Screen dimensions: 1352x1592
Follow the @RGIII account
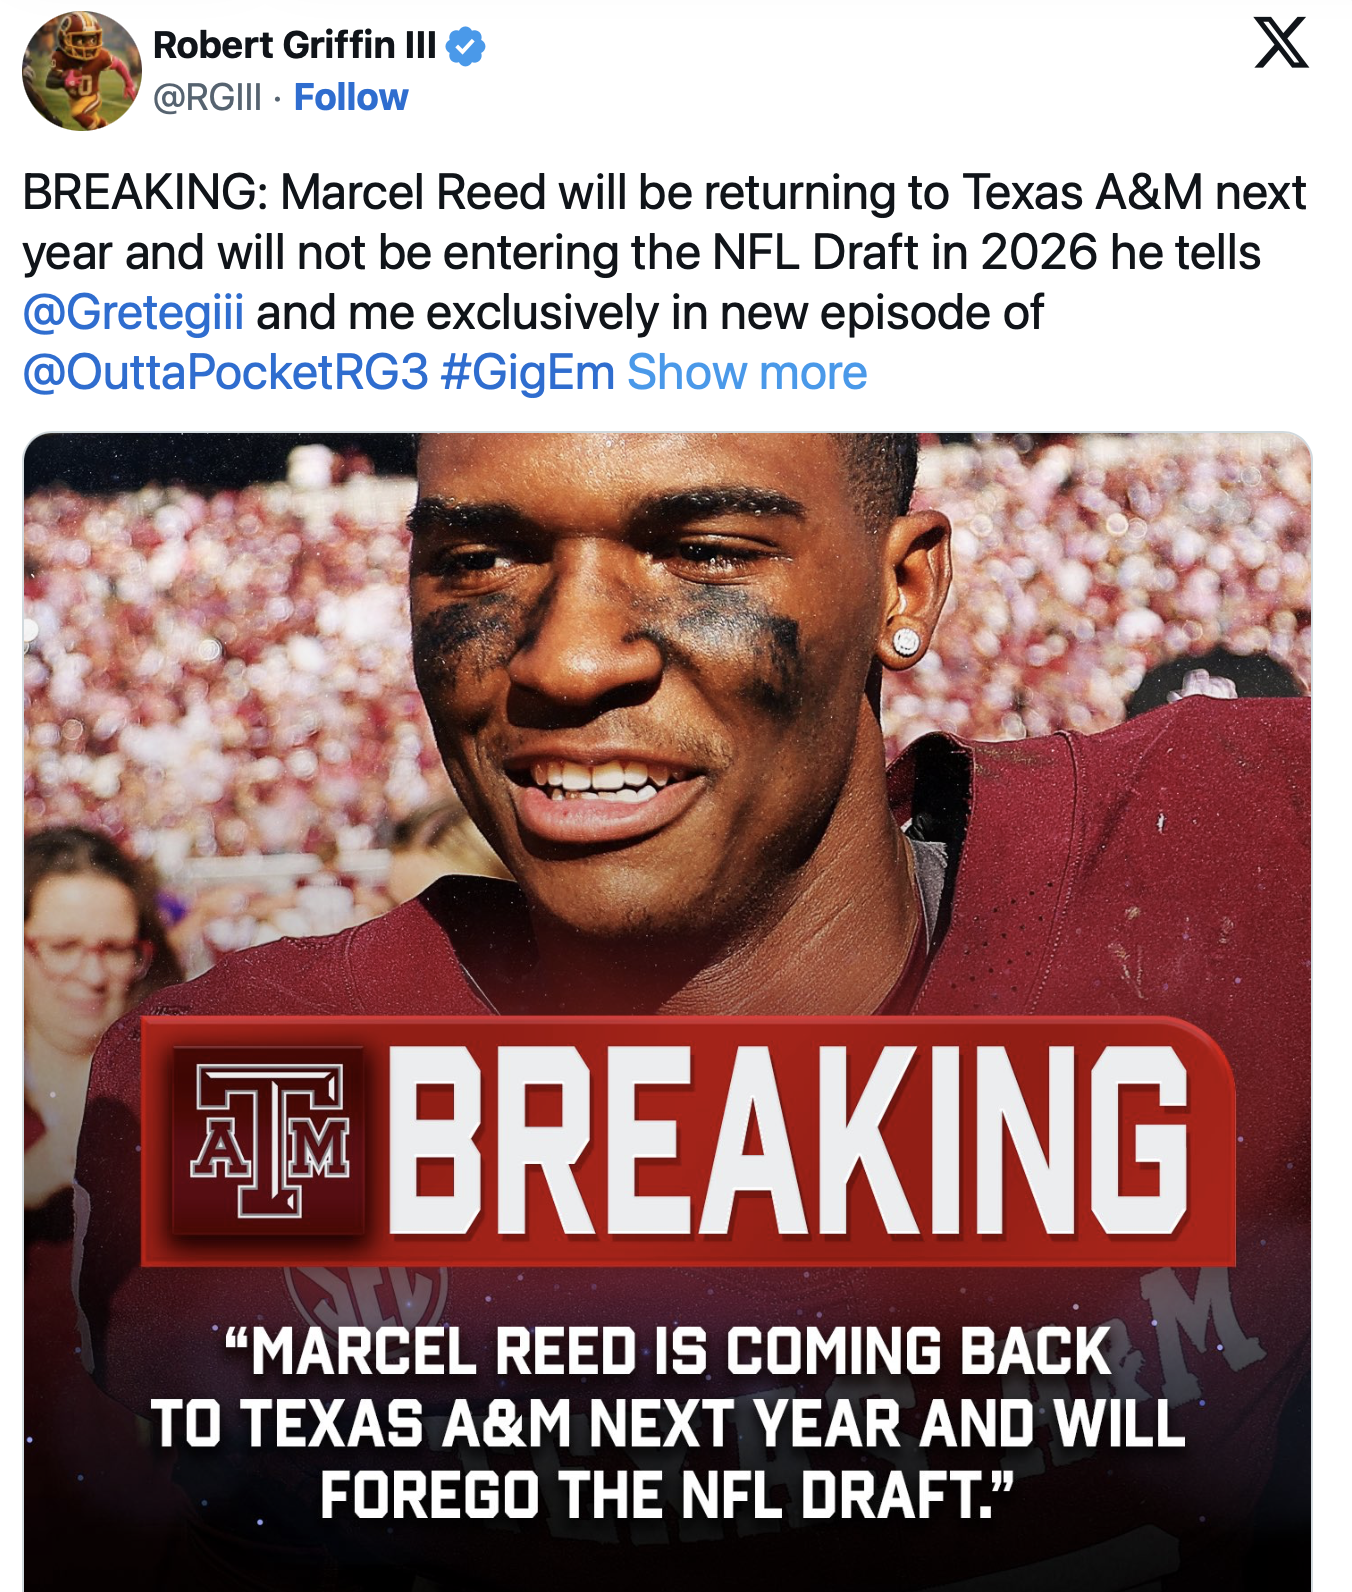351,98
